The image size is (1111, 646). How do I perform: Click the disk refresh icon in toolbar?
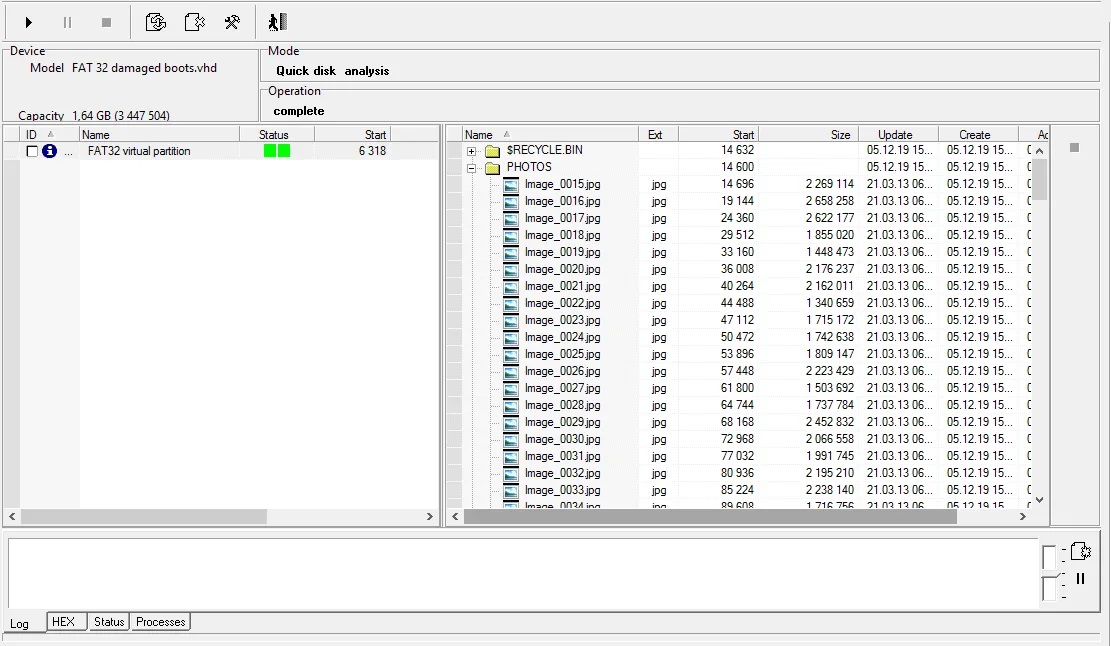[156, 22]
